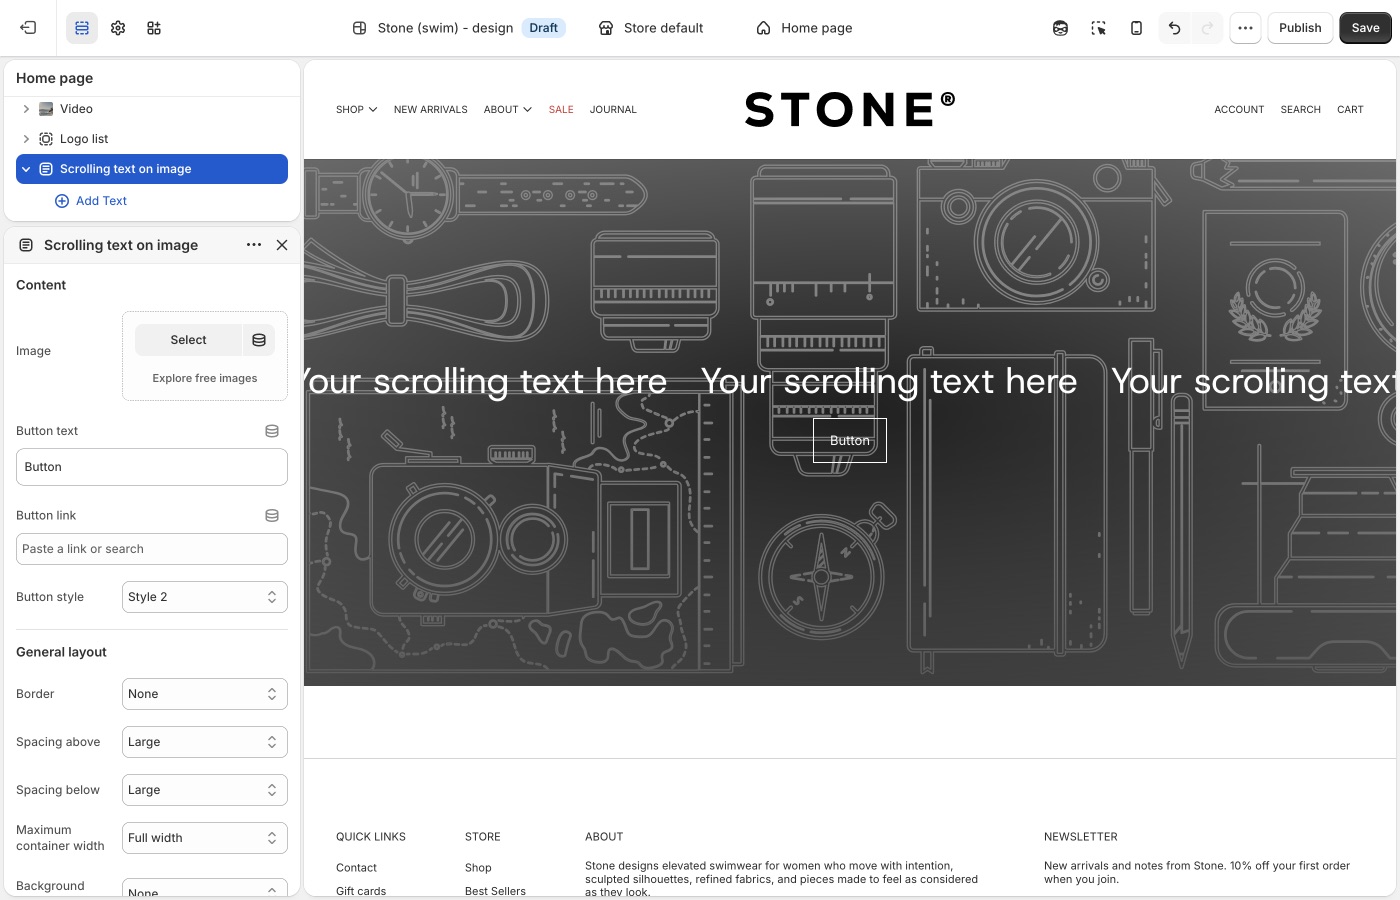Open the Background dropdown
Image resolution: width=1400 pixels, height=900 pixels.
(x=205, y=888)
